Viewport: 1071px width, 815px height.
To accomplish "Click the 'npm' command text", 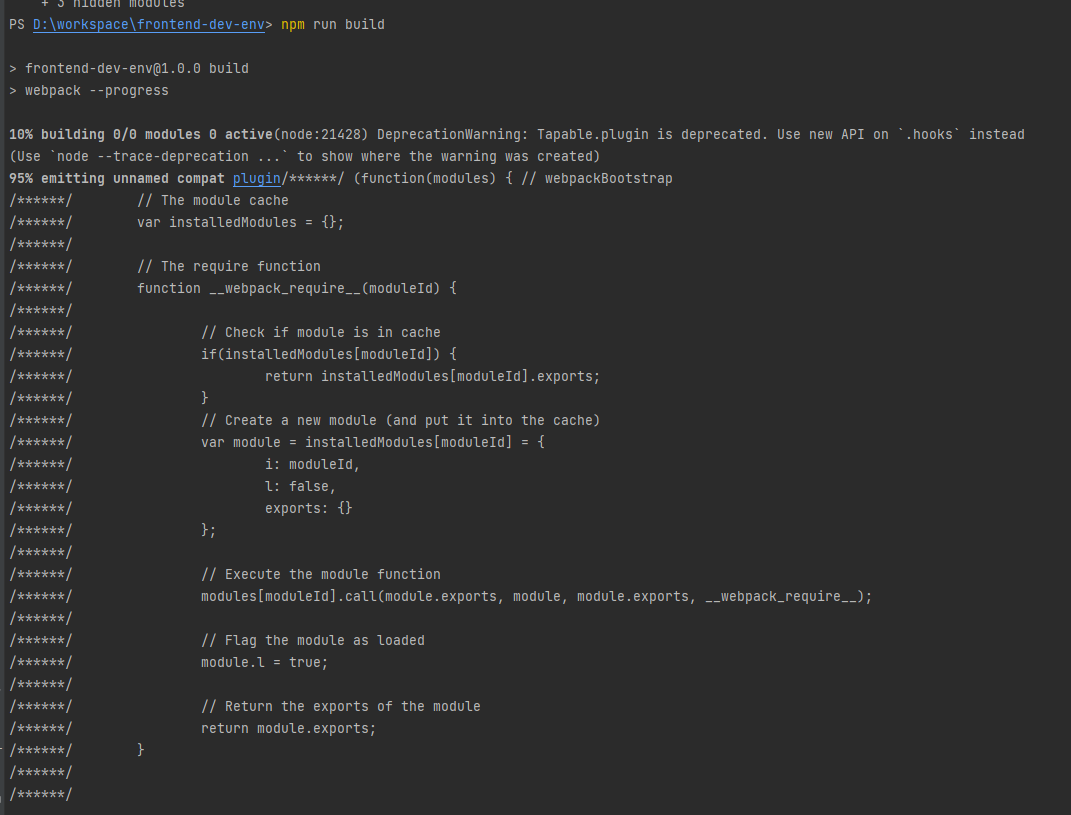I will (x=292, y=25).
